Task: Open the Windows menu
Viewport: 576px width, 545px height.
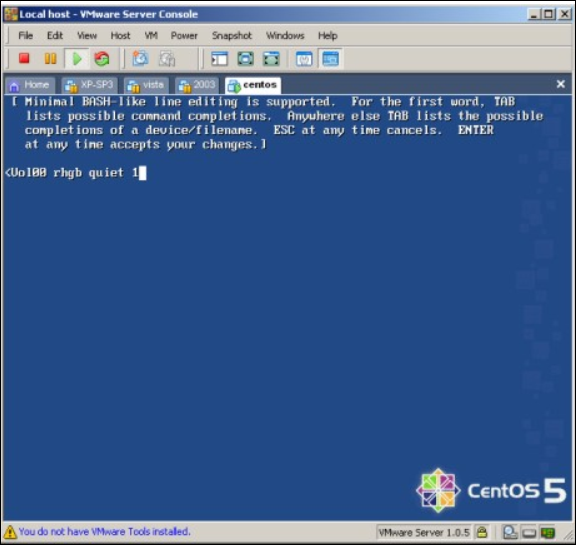Action: point(285,36)
